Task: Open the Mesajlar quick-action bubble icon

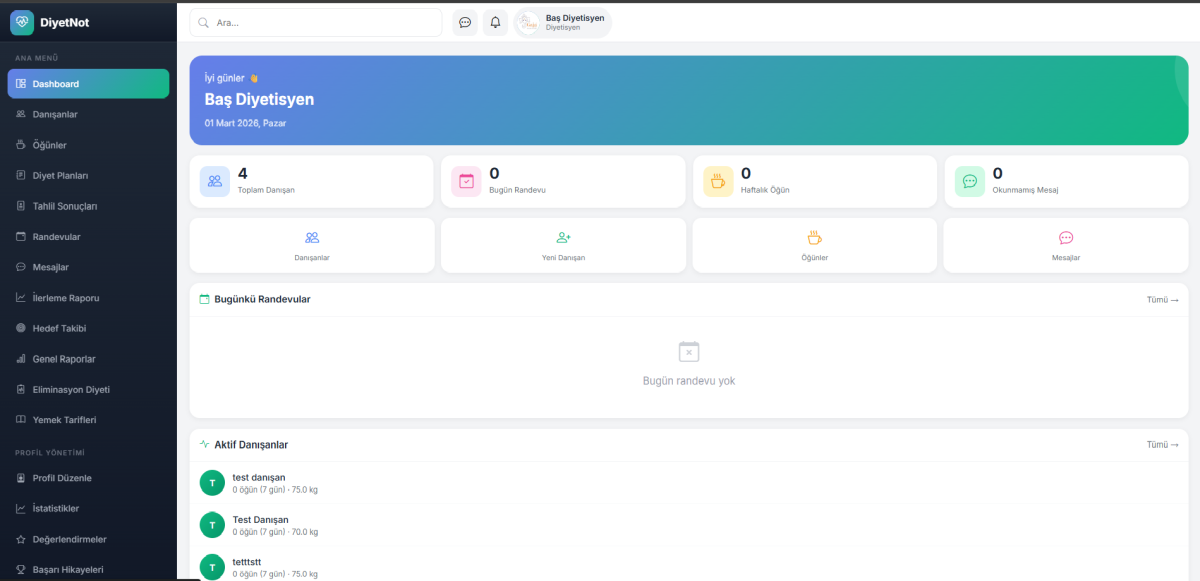Action: pyautogui.click(x=1066, y=238)
